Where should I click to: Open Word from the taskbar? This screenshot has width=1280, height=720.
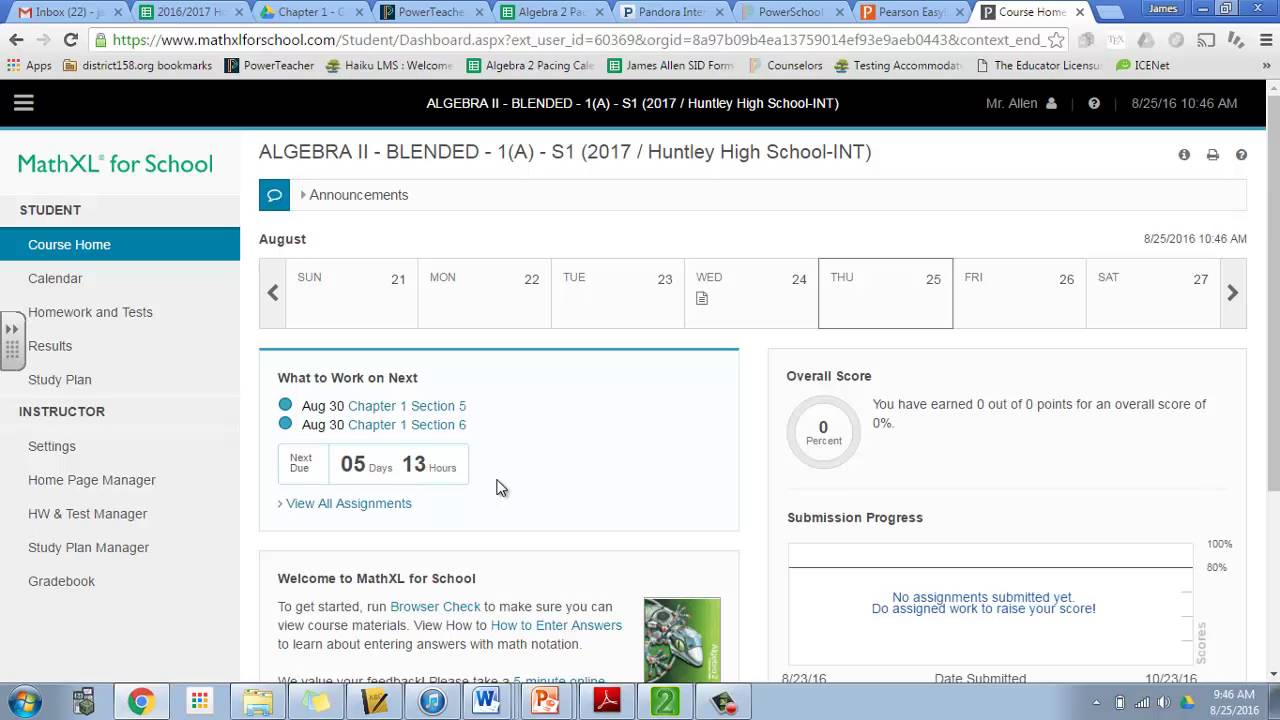click(486, 701)
